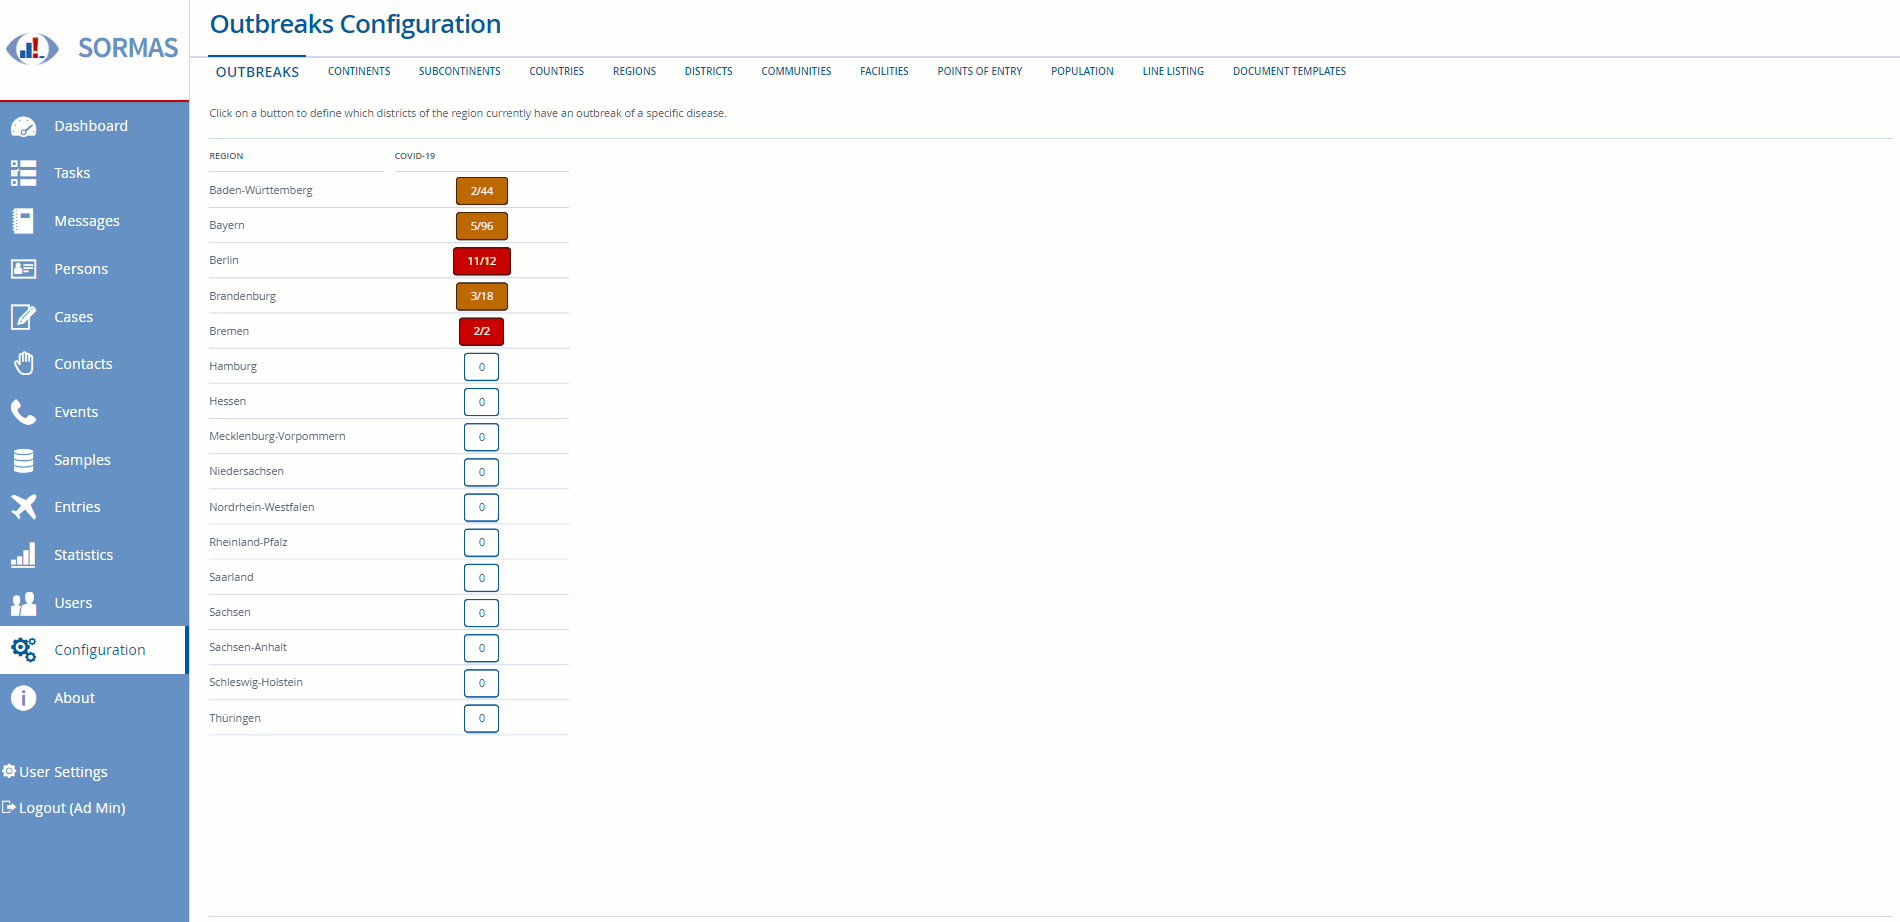Click Niedersachsen outbreak 0 button

coord(482,472)
